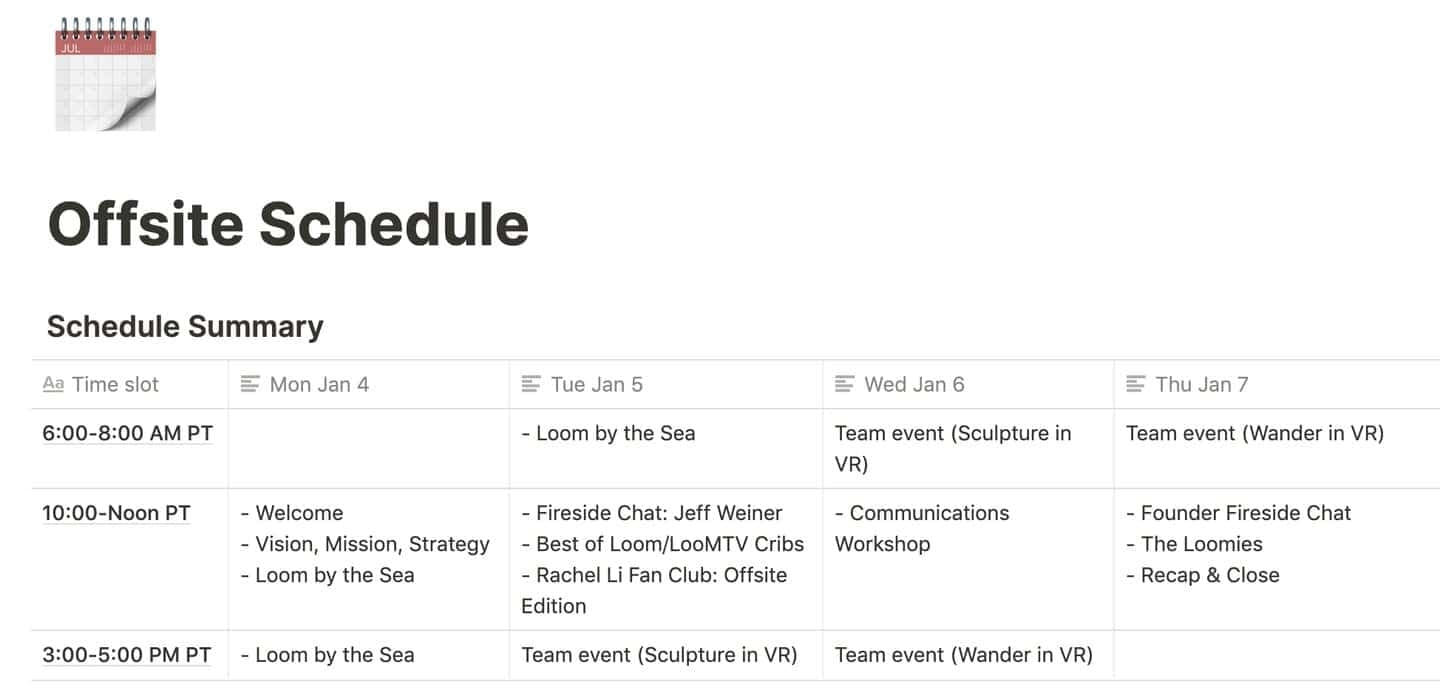Open the 3:00-5:00 PM PT entry
1440x693 pixels.
point(126,656)
